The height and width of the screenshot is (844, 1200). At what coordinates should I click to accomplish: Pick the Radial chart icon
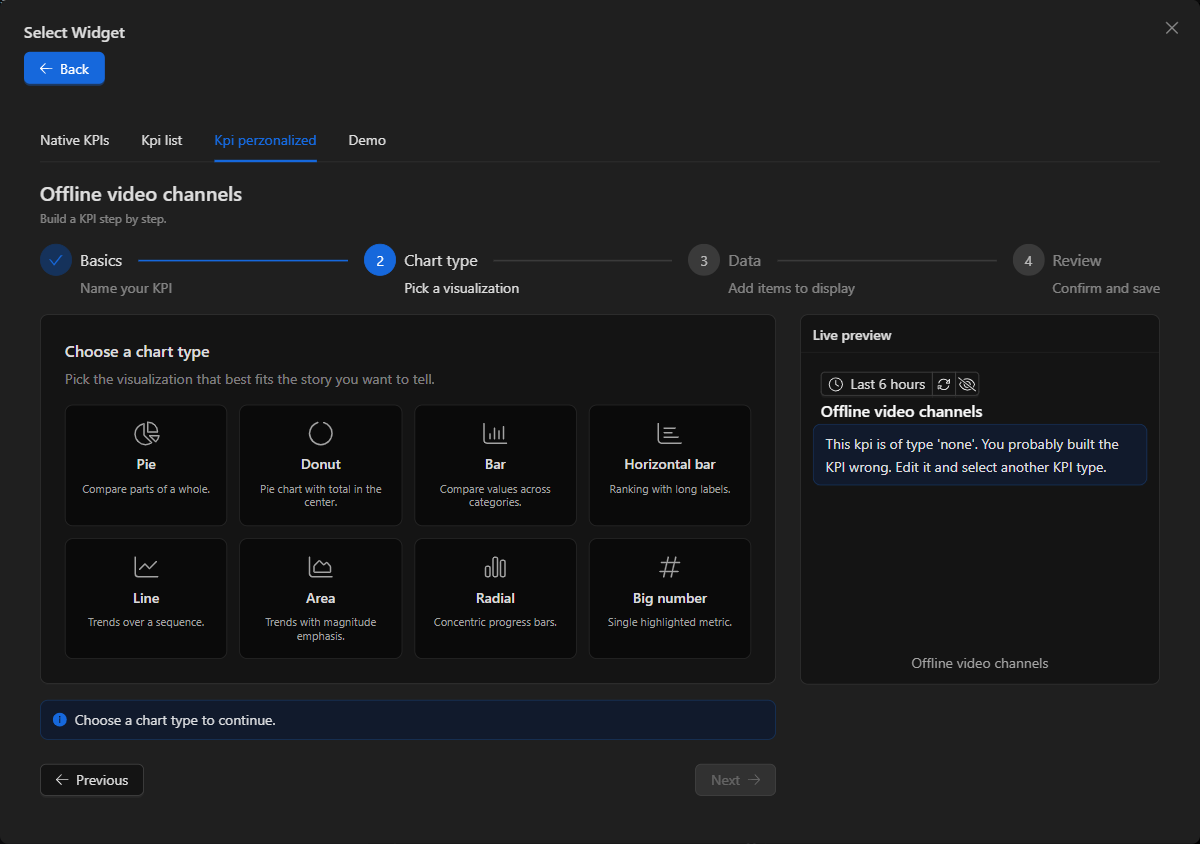[495, 567]
